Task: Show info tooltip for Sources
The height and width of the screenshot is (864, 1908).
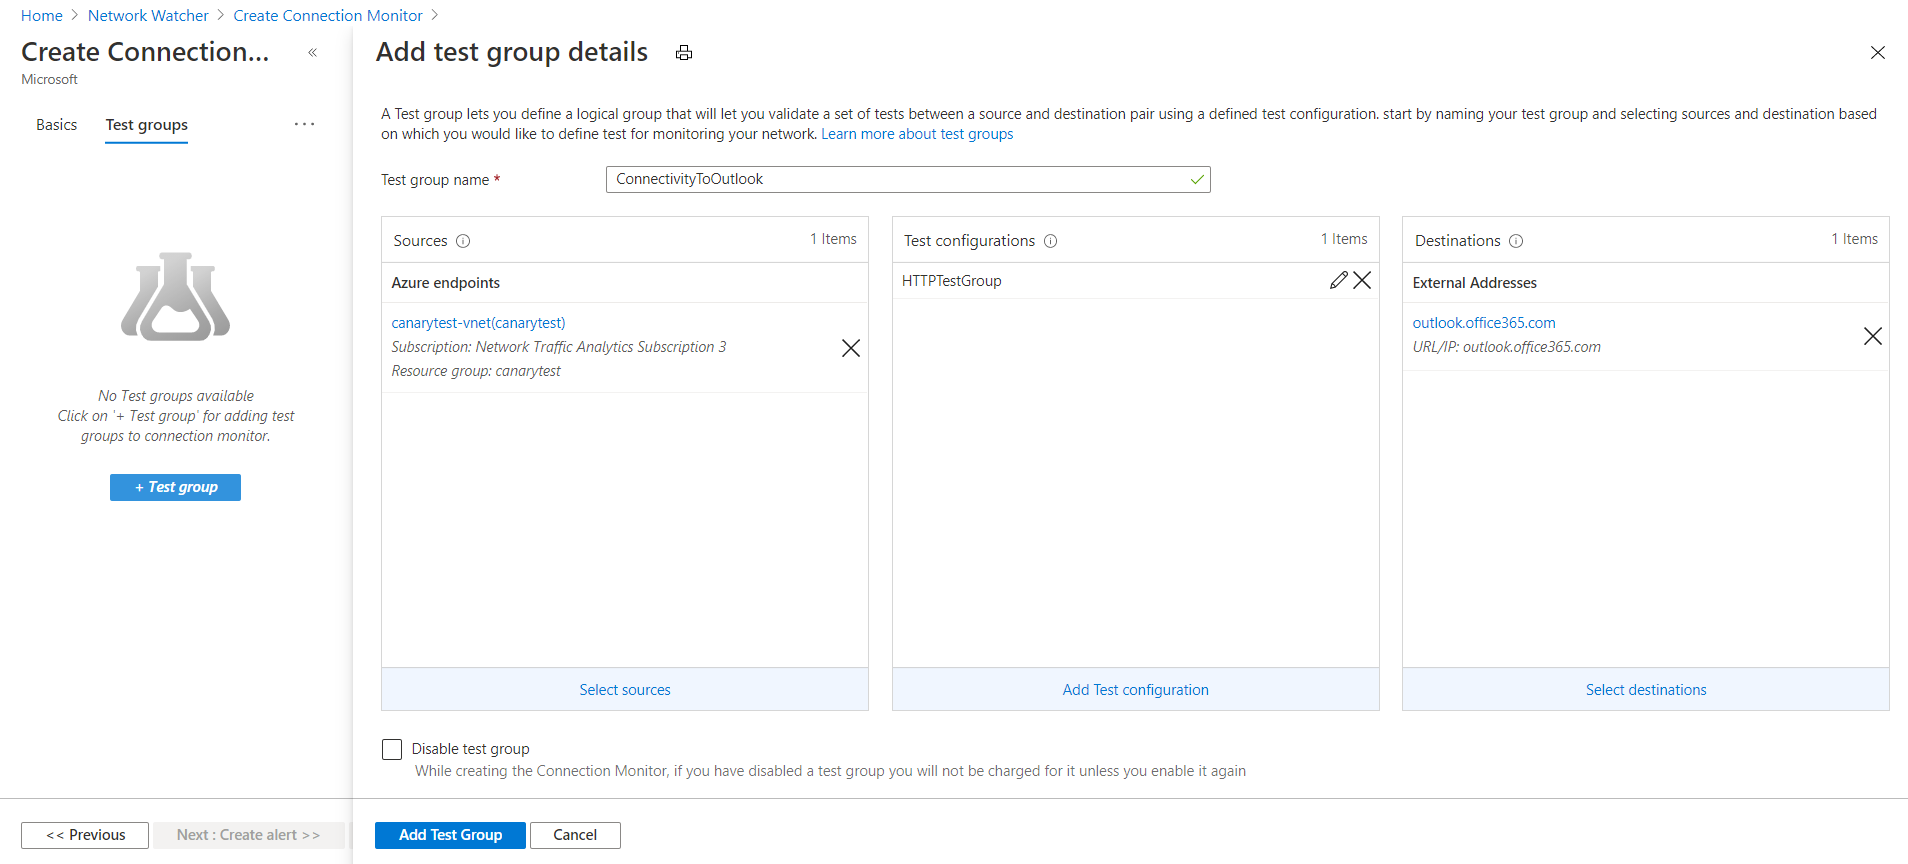Action: tap(463, 241)
